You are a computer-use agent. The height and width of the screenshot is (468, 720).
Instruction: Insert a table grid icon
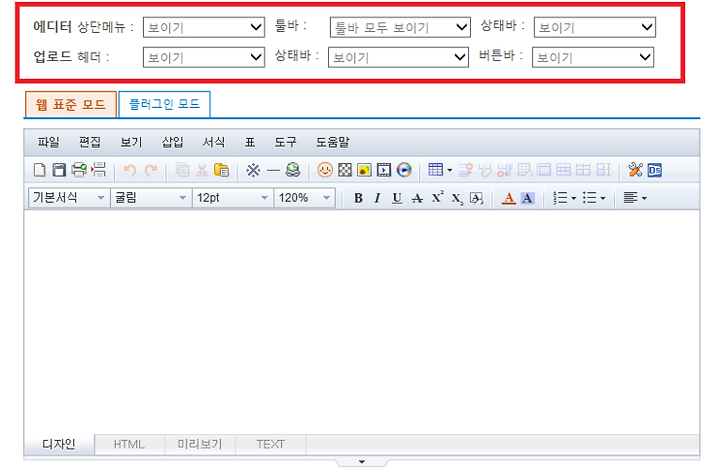(x=435, y=170)
